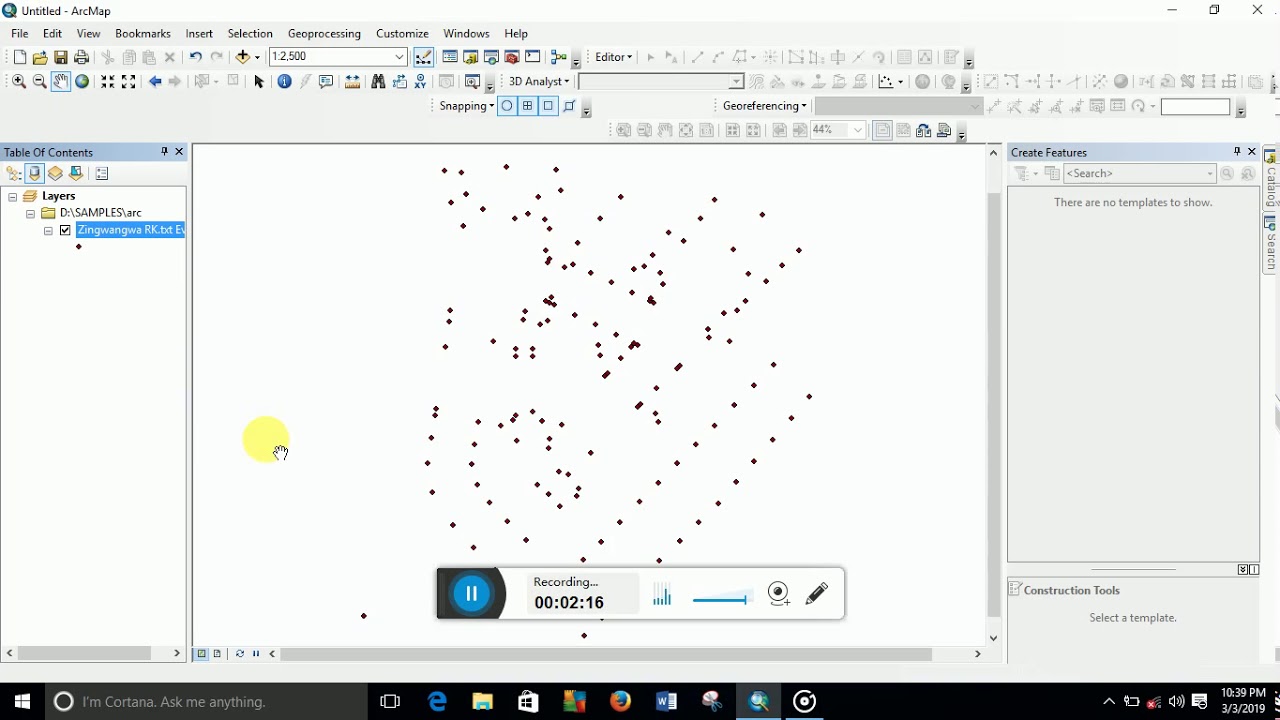Pause the screen recording
Image resolution: width=1280 pixels, height=720 pixels.
[x=471, y=594]
